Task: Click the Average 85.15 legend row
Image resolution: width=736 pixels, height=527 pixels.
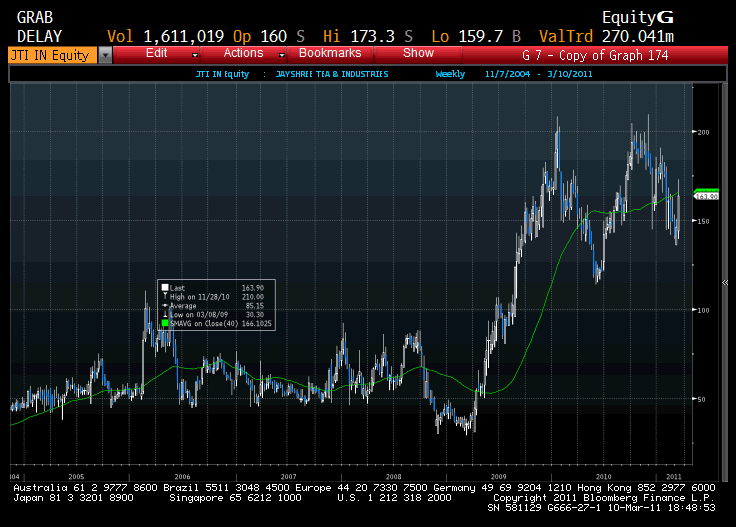Action: [216, 306]
